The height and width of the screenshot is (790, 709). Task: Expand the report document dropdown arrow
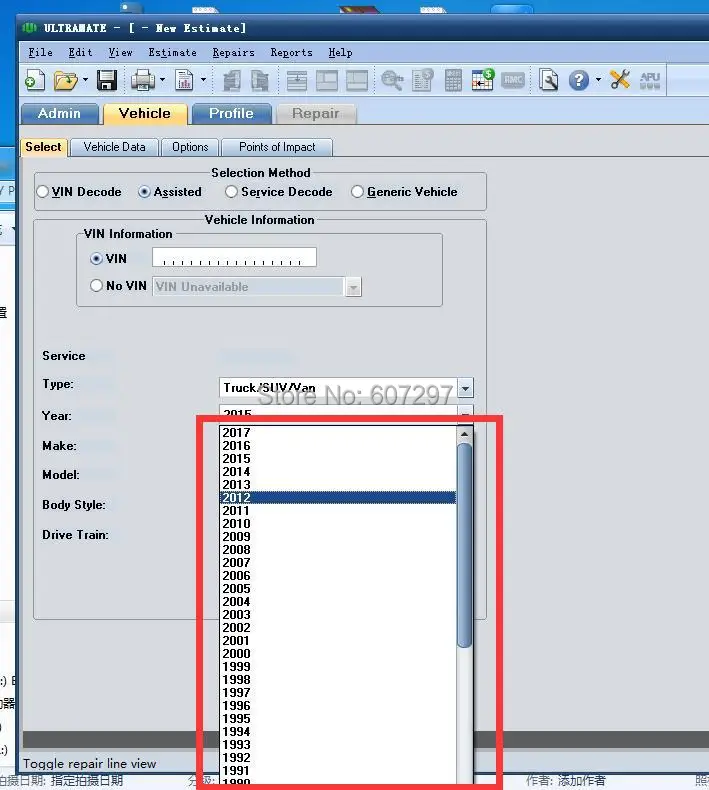click(x=203, y=80)
